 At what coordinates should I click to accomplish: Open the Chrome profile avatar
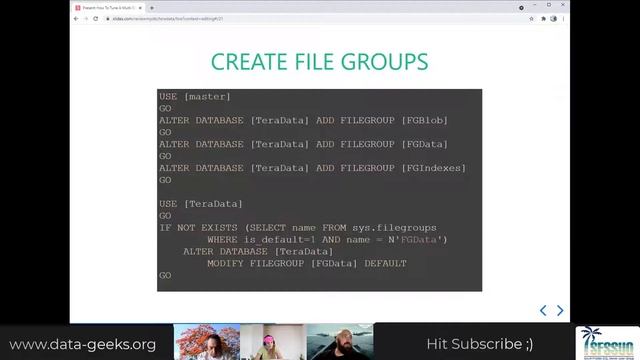click(x=553, y=19)
